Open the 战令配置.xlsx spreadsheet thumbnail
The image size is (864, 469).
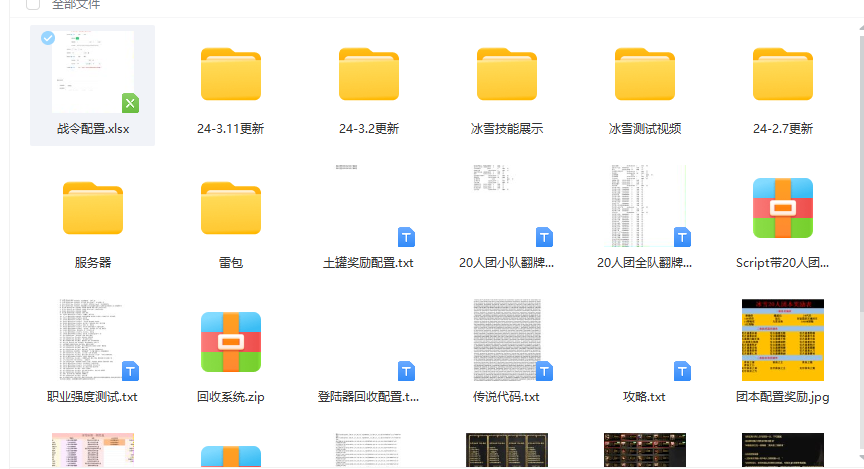(x=93, y=72)
